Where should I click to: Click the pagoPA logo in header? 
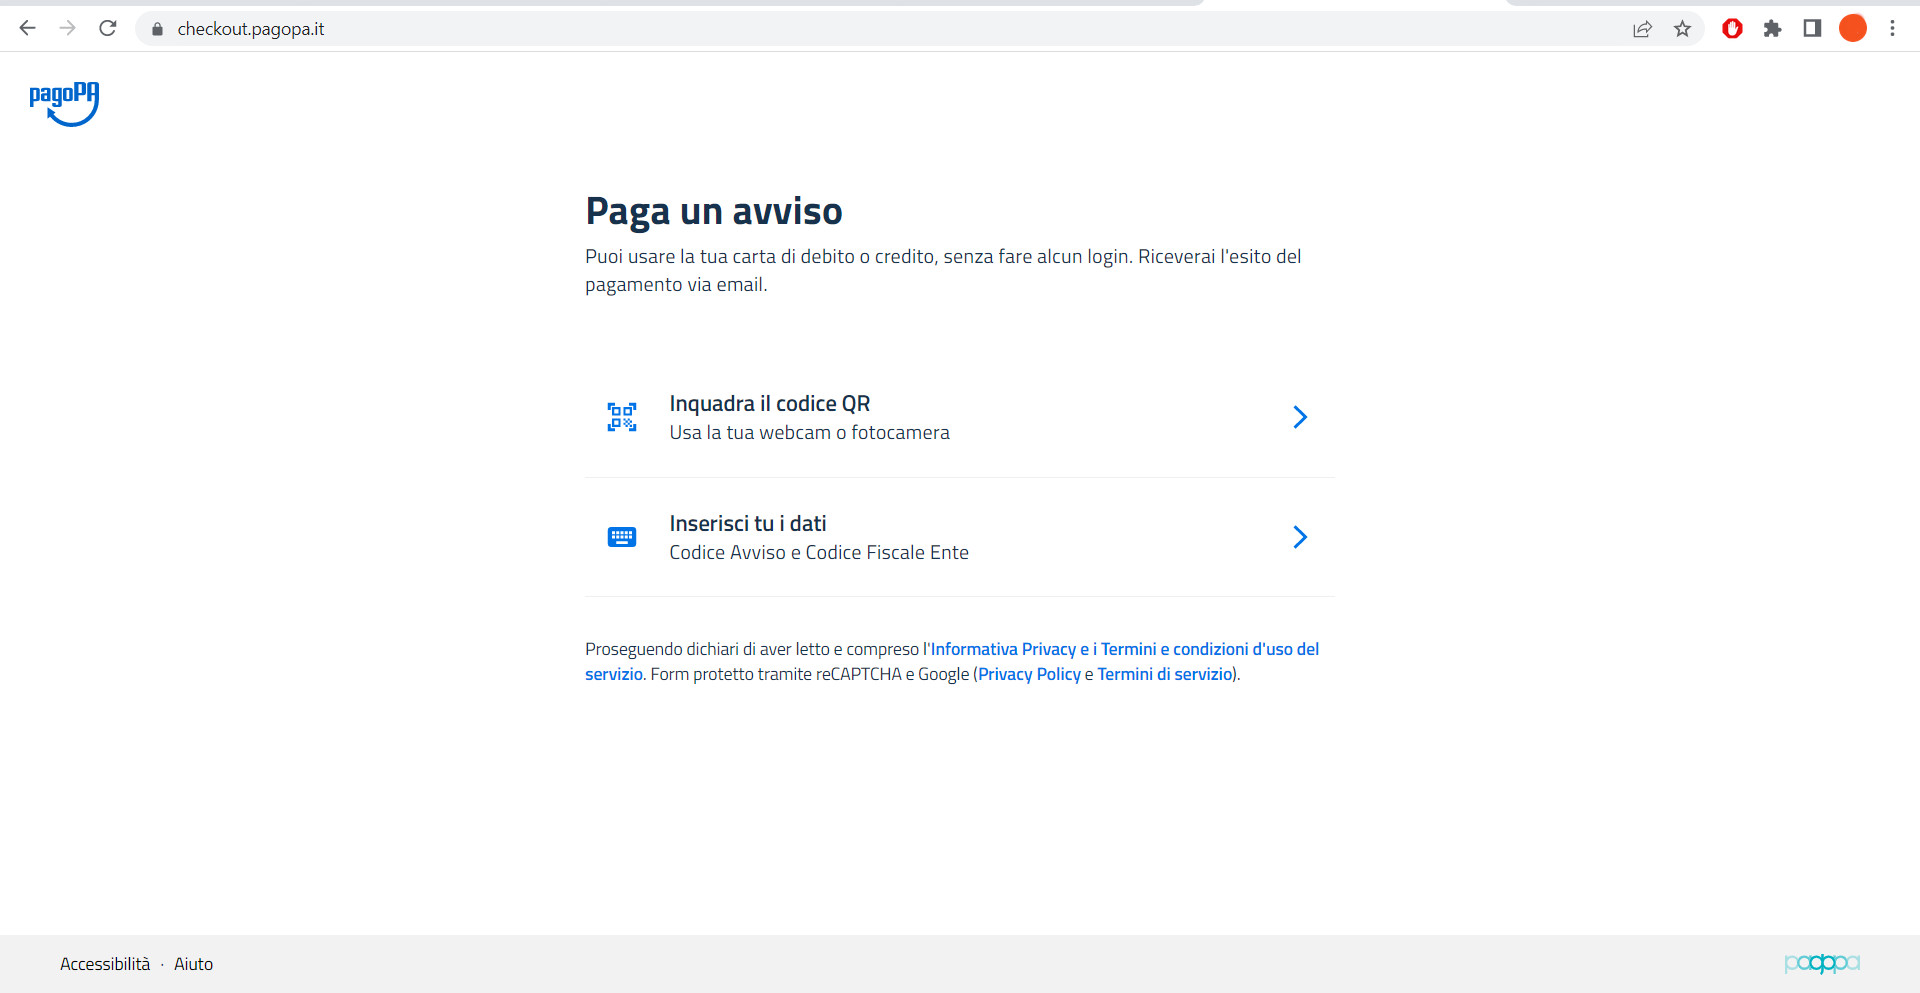(64, 104)
